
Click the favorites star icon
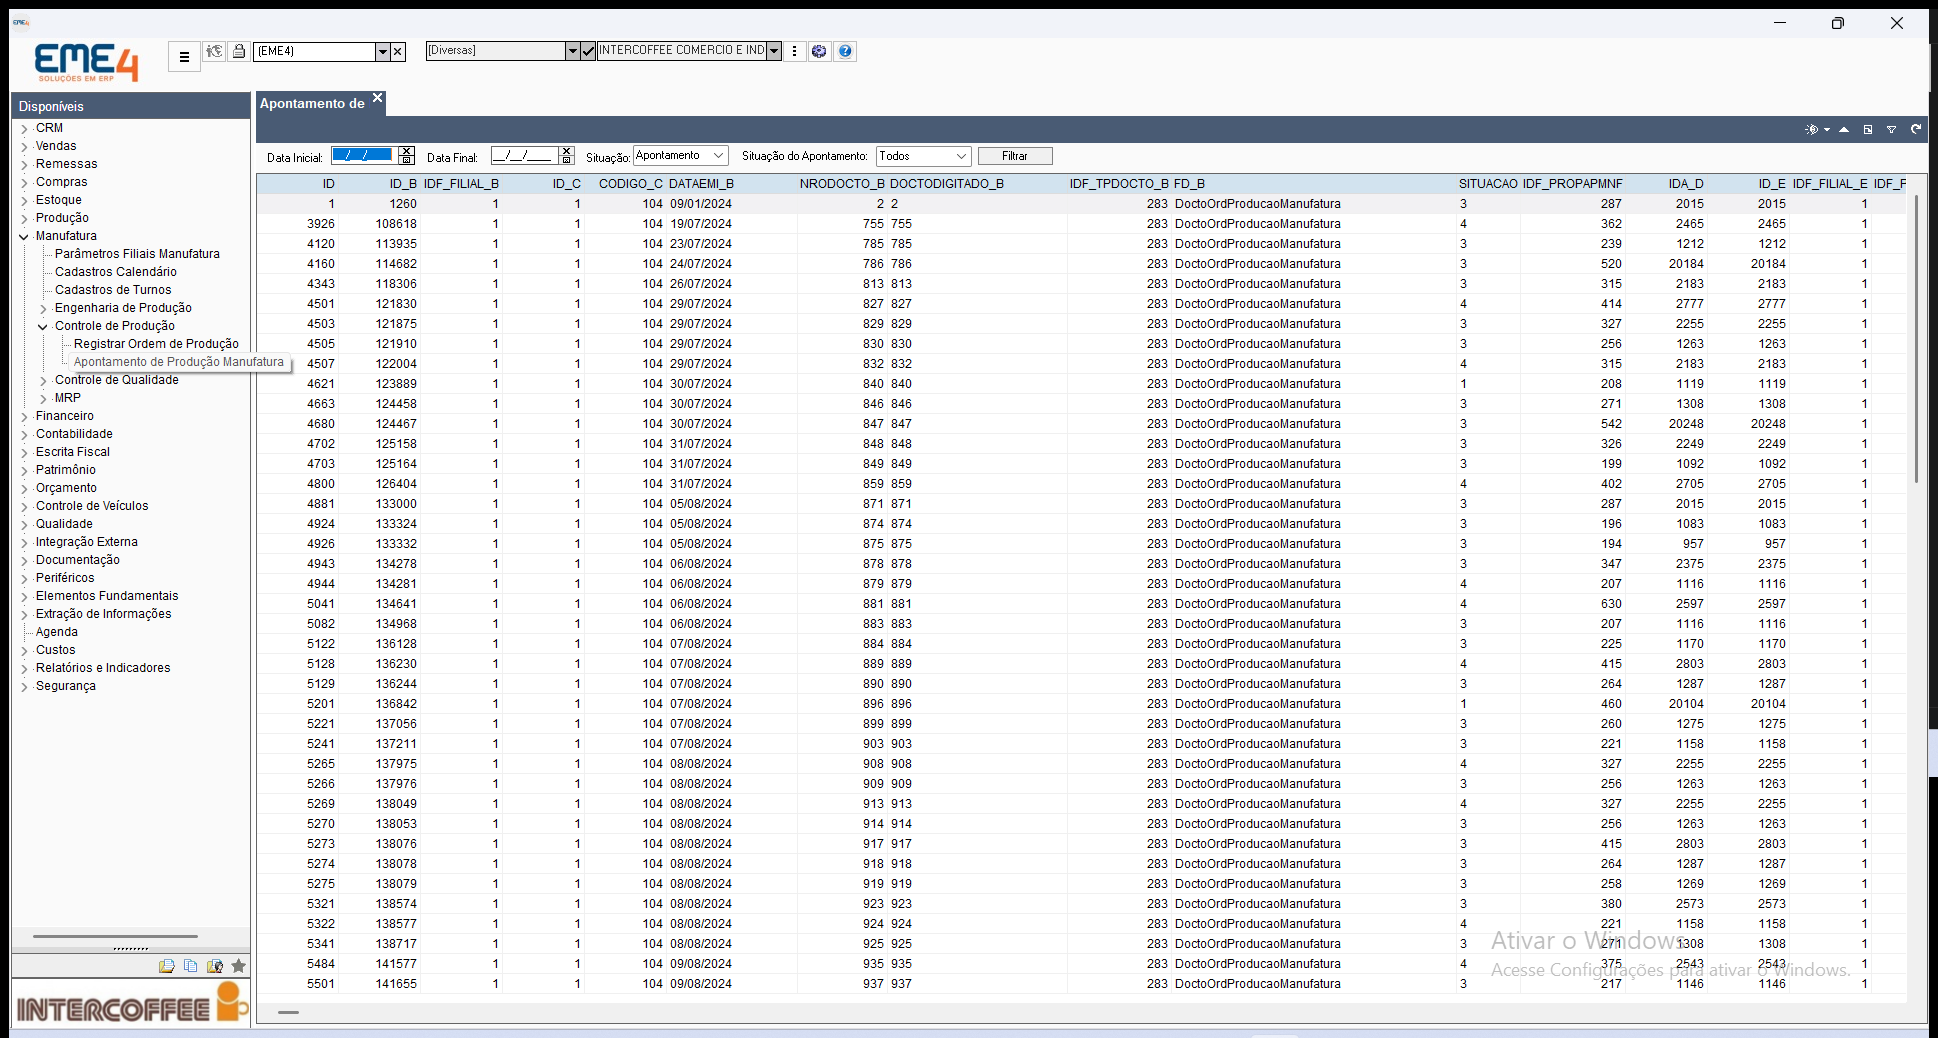[x=238, y=966]
